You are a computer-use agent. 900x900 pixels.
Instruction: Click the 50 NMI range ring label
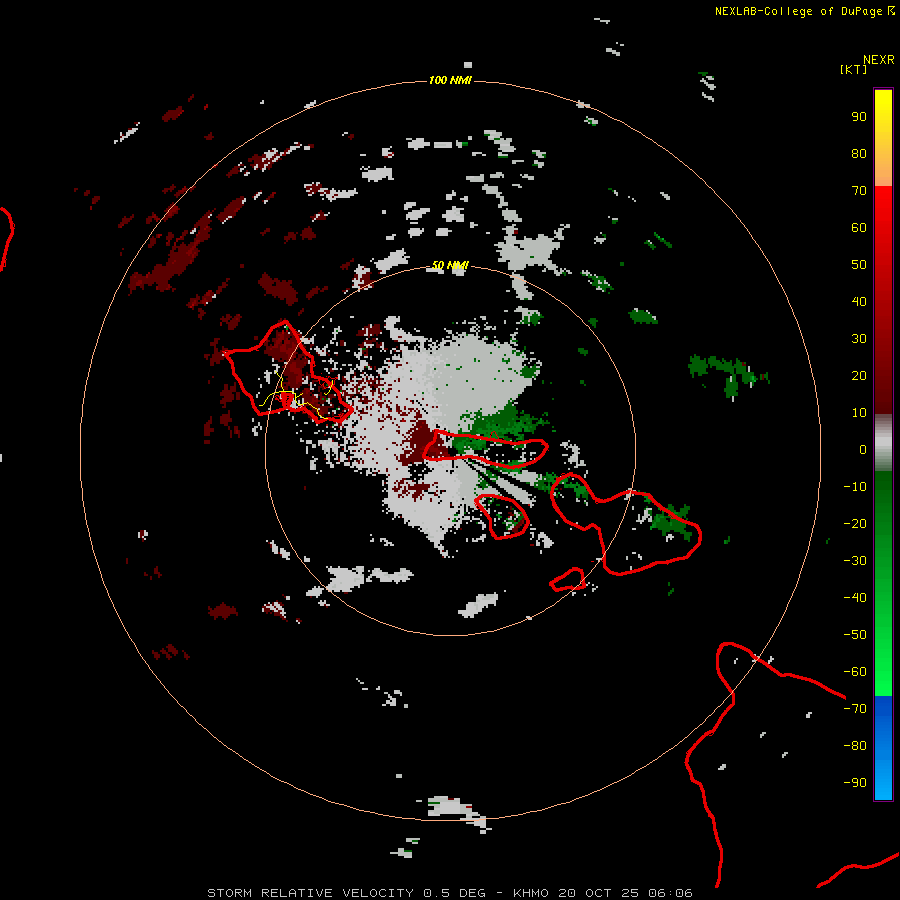tap(450, 265)
